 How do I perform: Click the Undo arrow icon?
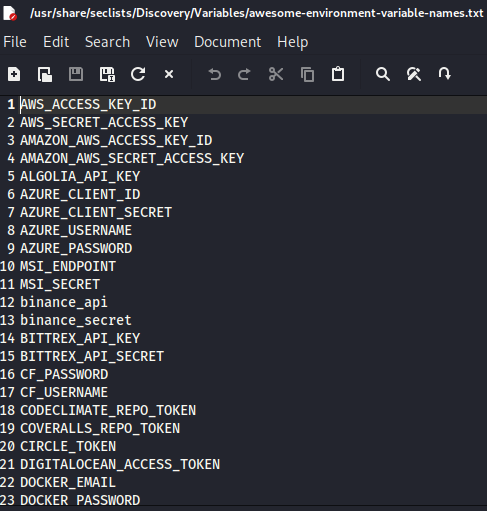[x=215, y=74]
